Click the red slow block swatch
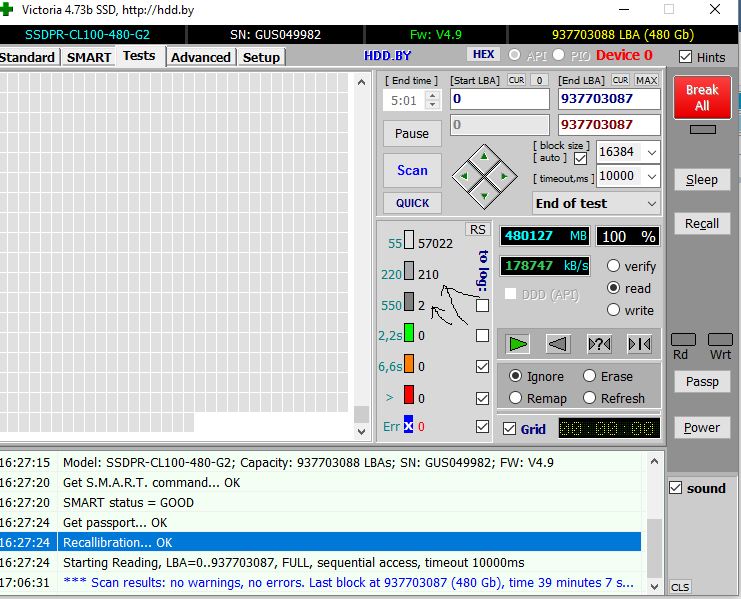Image resolution: width=741 pixels, height=599 pixels. pyautogui.click(x=409, y=394)
